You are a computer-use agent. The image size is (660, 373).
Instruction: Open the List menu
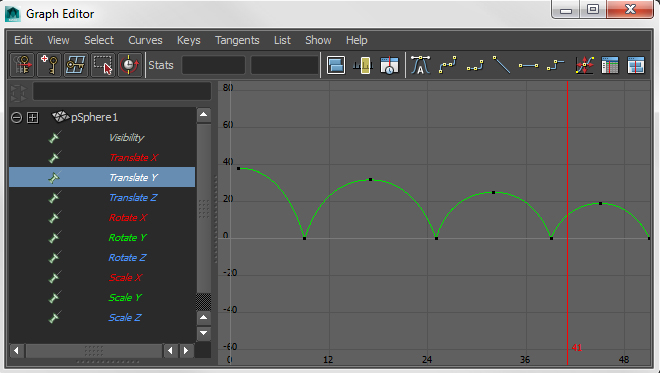click(282, 40)
